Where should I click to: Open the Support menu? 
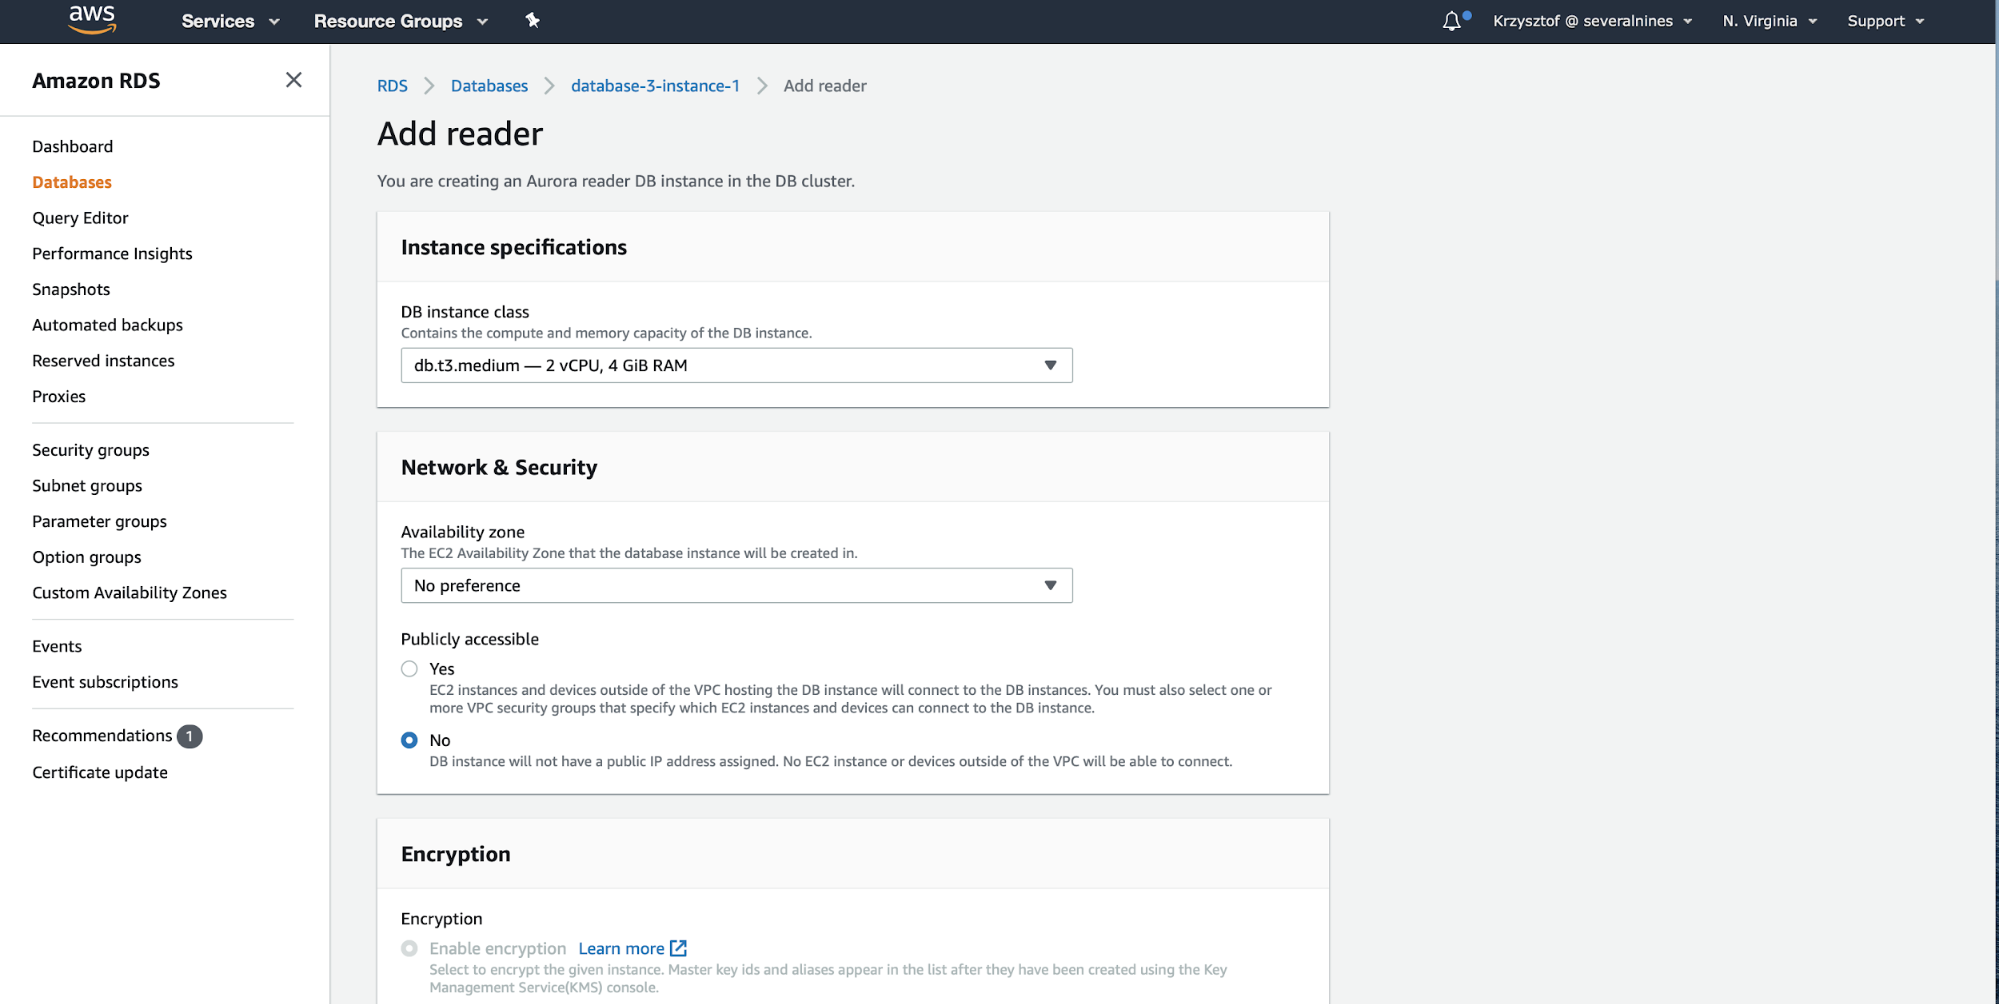click(x=1885, y=21)
